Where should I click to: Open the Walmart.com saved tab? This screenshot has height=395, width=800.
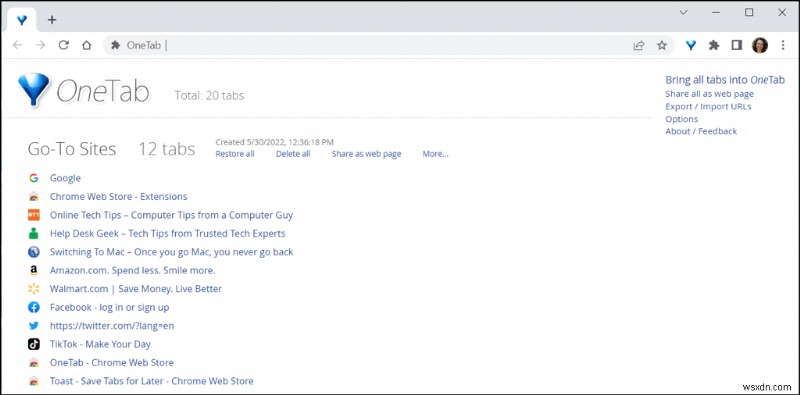point(136,289)
